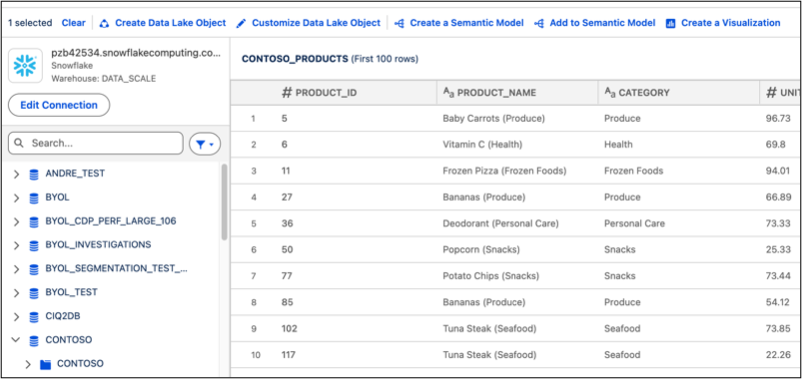
Task: Open the filter dropdown button
Action: click(x=205, y=144)
